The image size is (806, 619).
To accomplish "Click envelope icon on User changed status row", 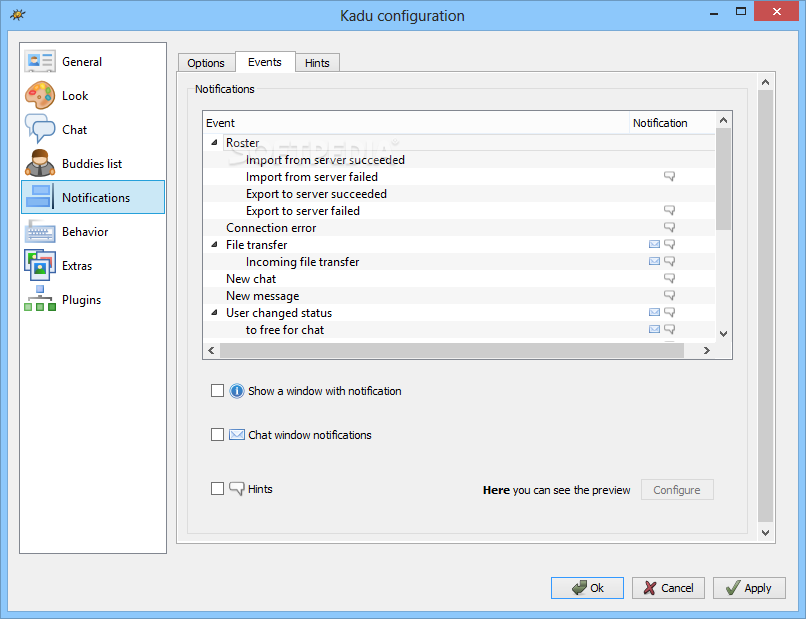I will (x=654, y=312).
